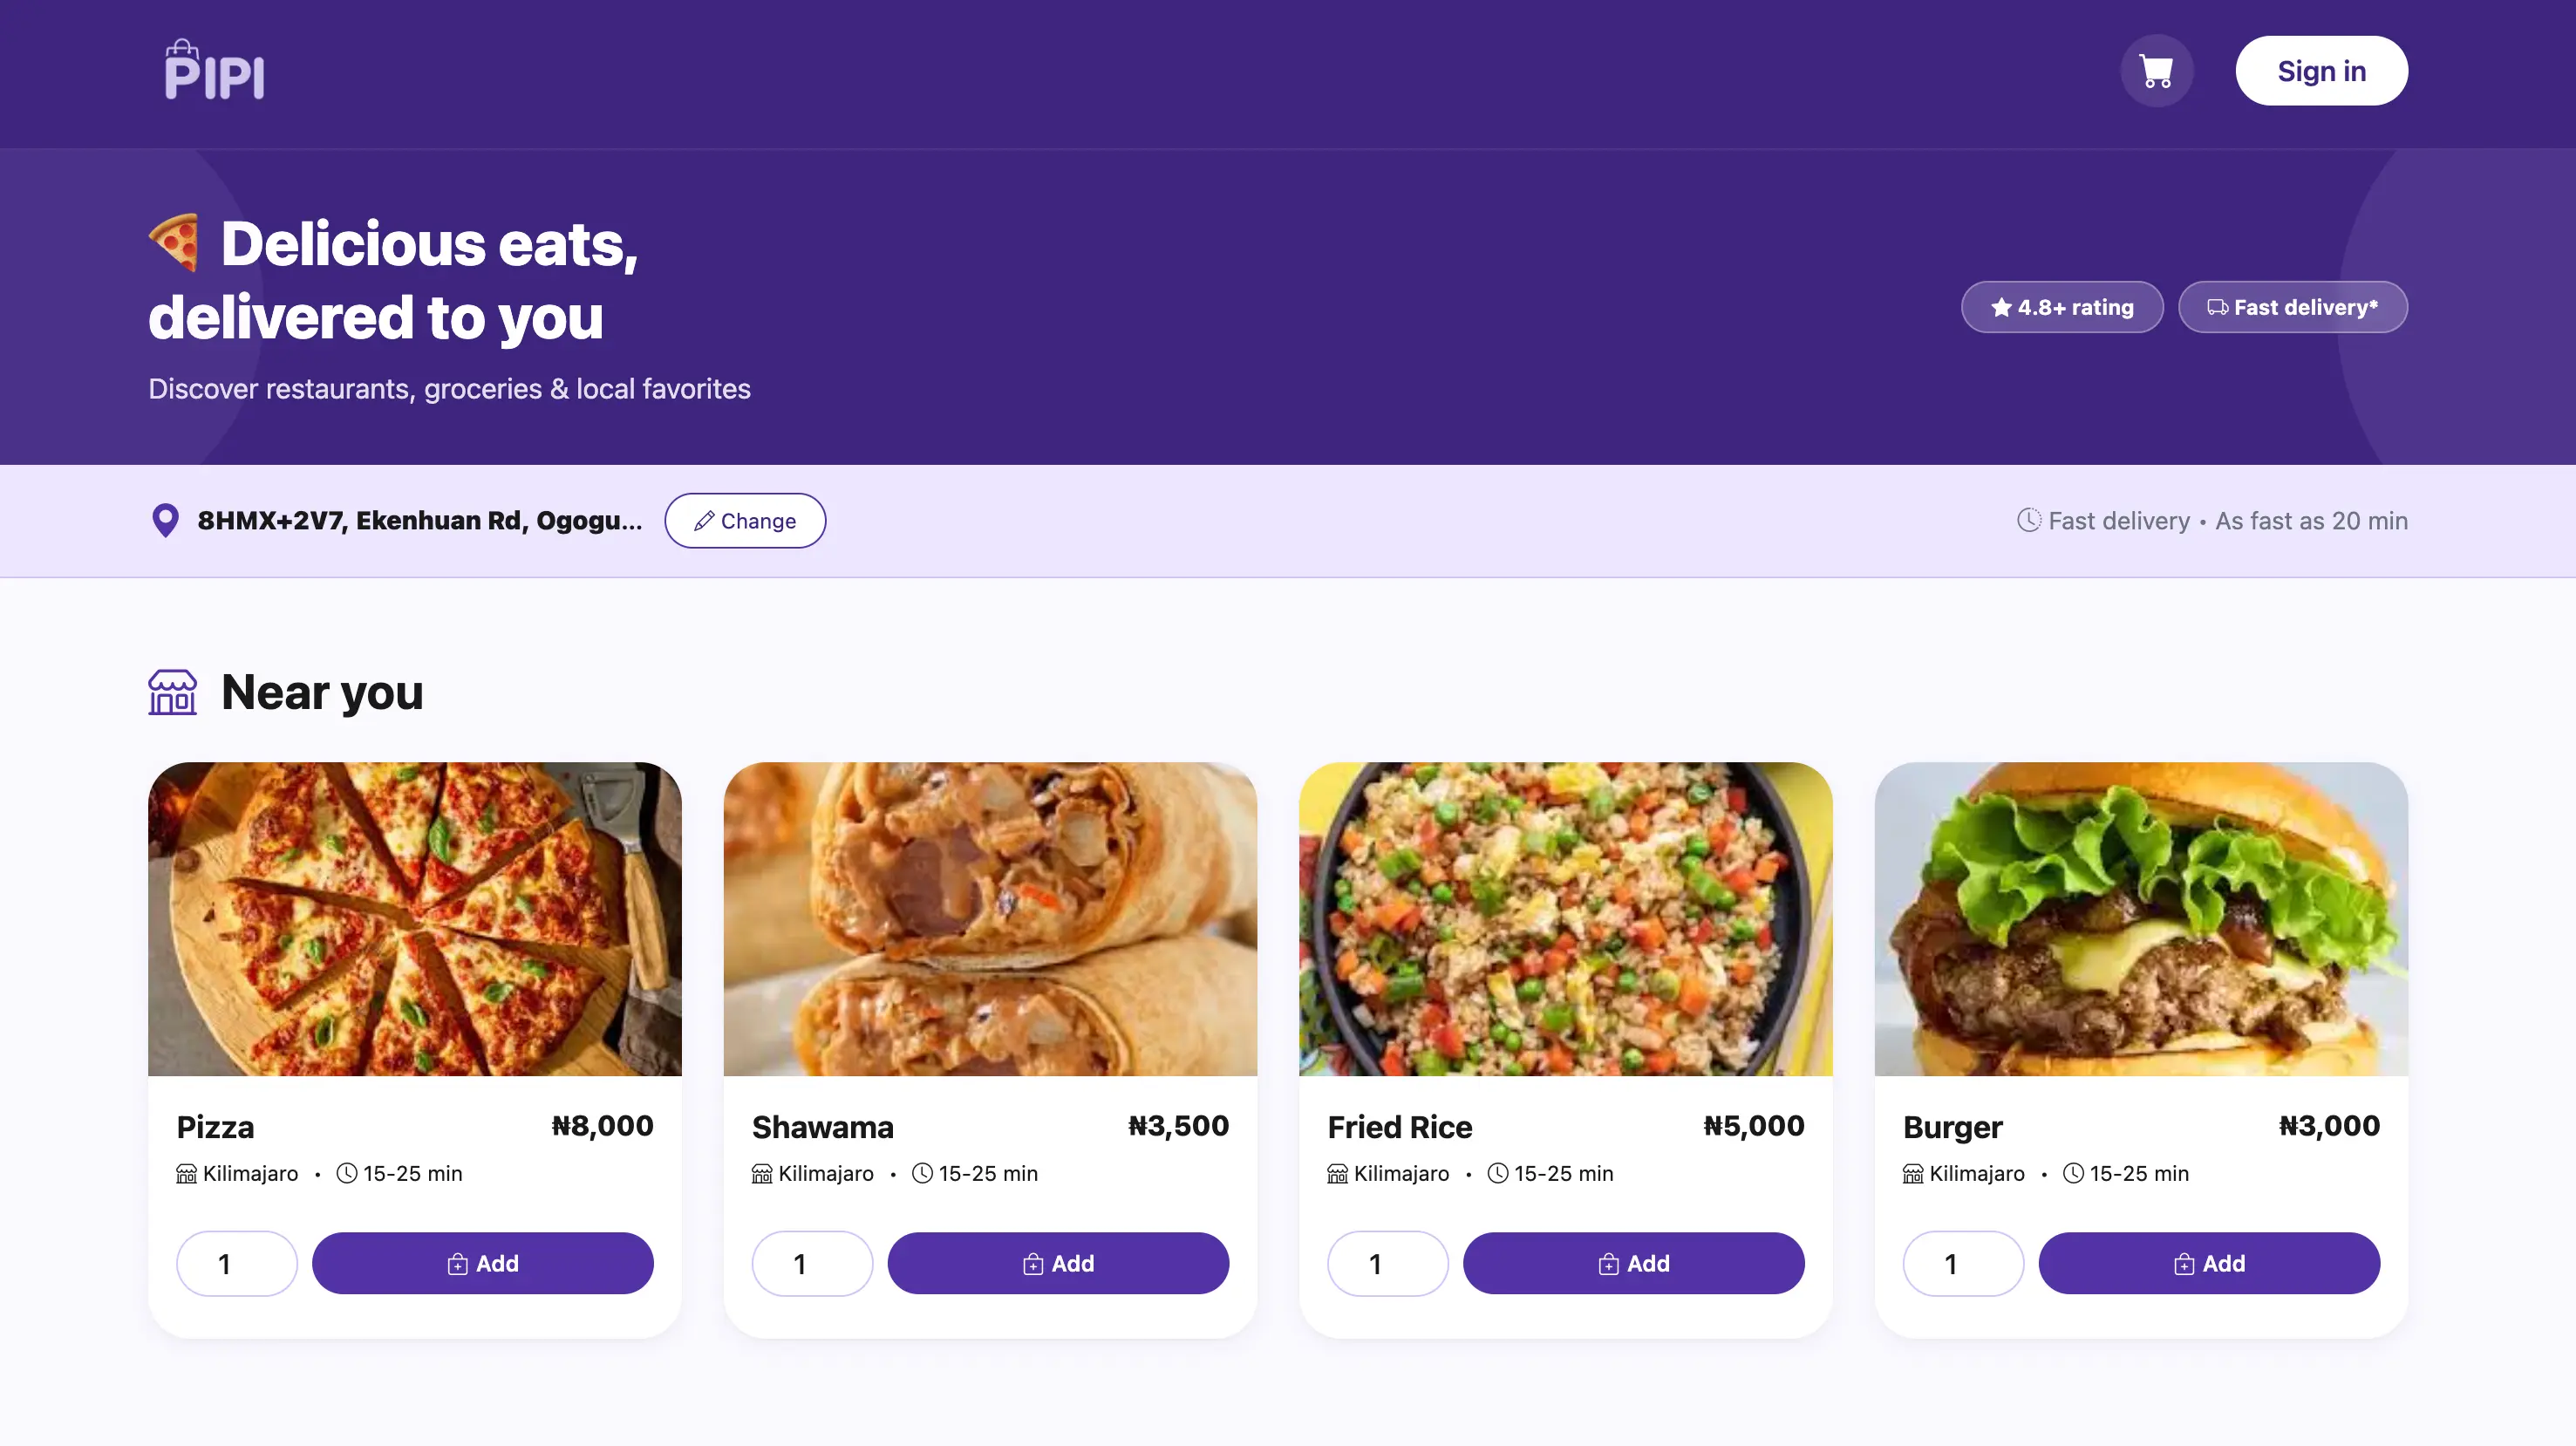Click the bag icon inside the Burger Add button
Image resolution: width=2576 pixels, height=1446 pixels.
[2182, 1263]
